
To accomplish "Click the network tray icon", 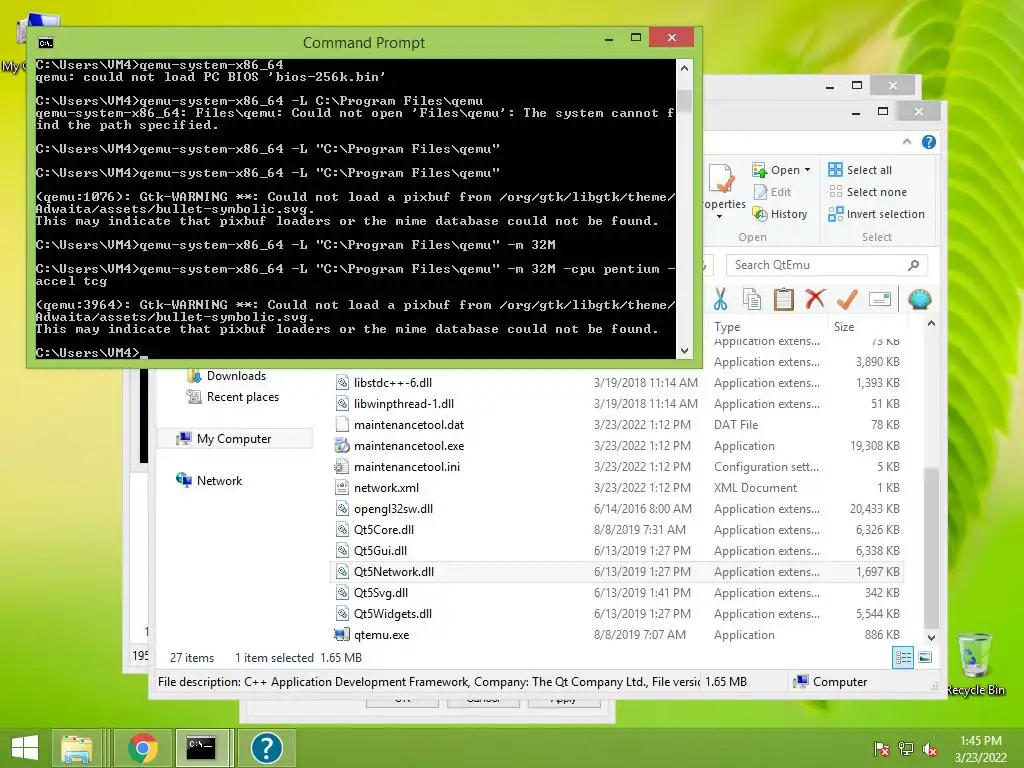I will tap(906, 748).
